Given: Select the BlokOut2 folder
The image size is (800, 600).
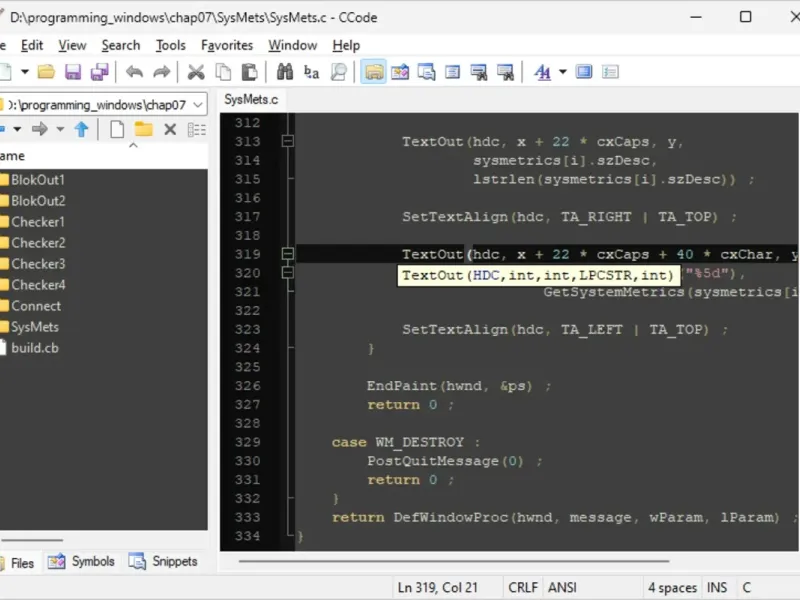Looking at the screenshot, I should tap(38, 201).
